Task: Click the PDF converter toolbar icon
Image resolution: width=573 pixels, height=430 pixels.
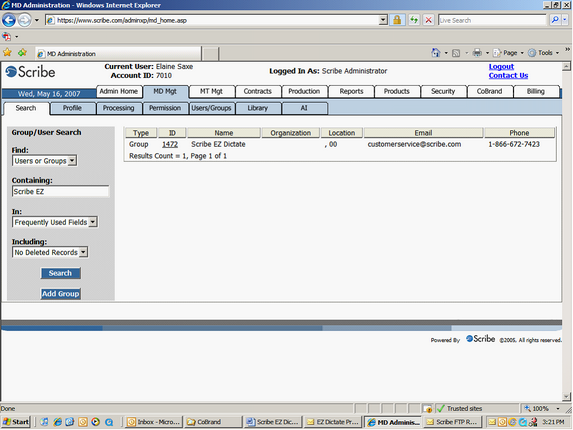Action: click(7, 37)
